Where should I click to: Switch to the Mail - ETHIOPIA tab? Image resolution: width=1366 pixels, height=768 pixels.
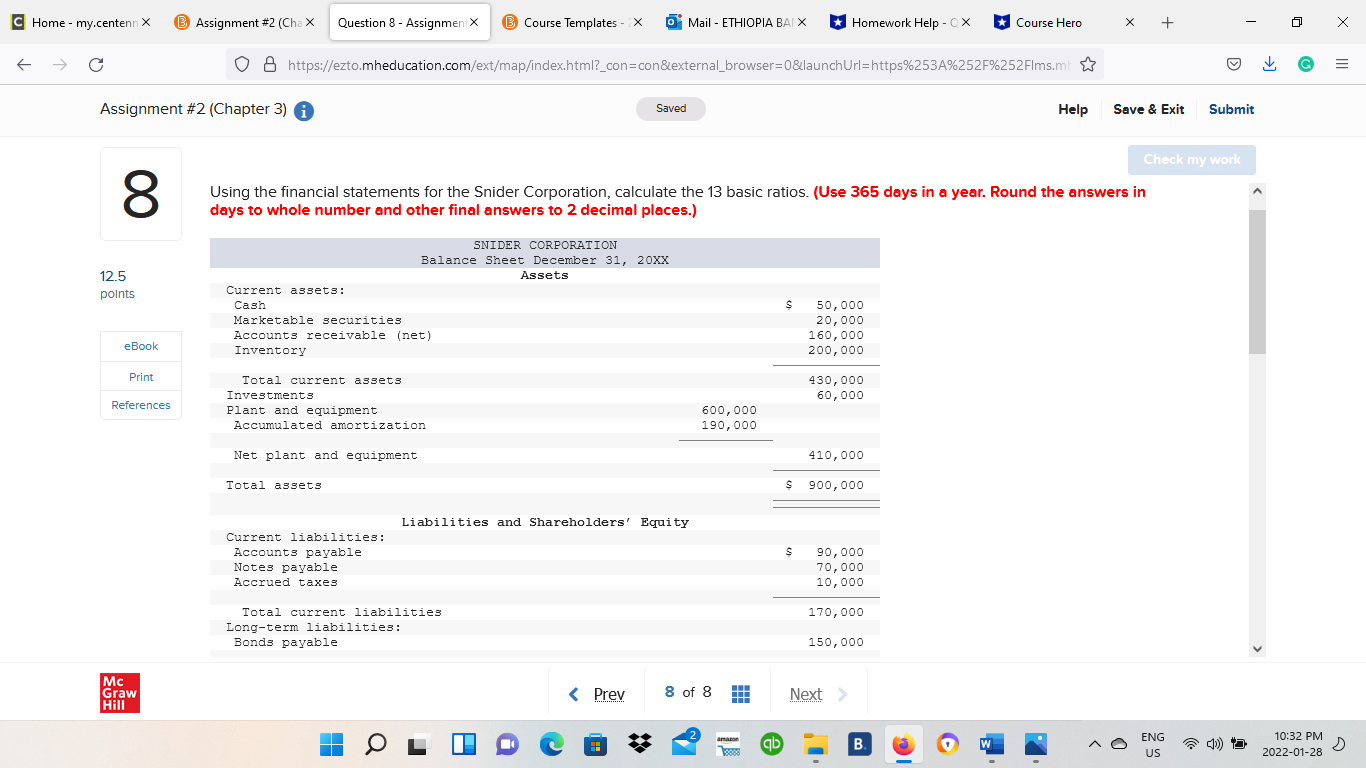(737, 22)
